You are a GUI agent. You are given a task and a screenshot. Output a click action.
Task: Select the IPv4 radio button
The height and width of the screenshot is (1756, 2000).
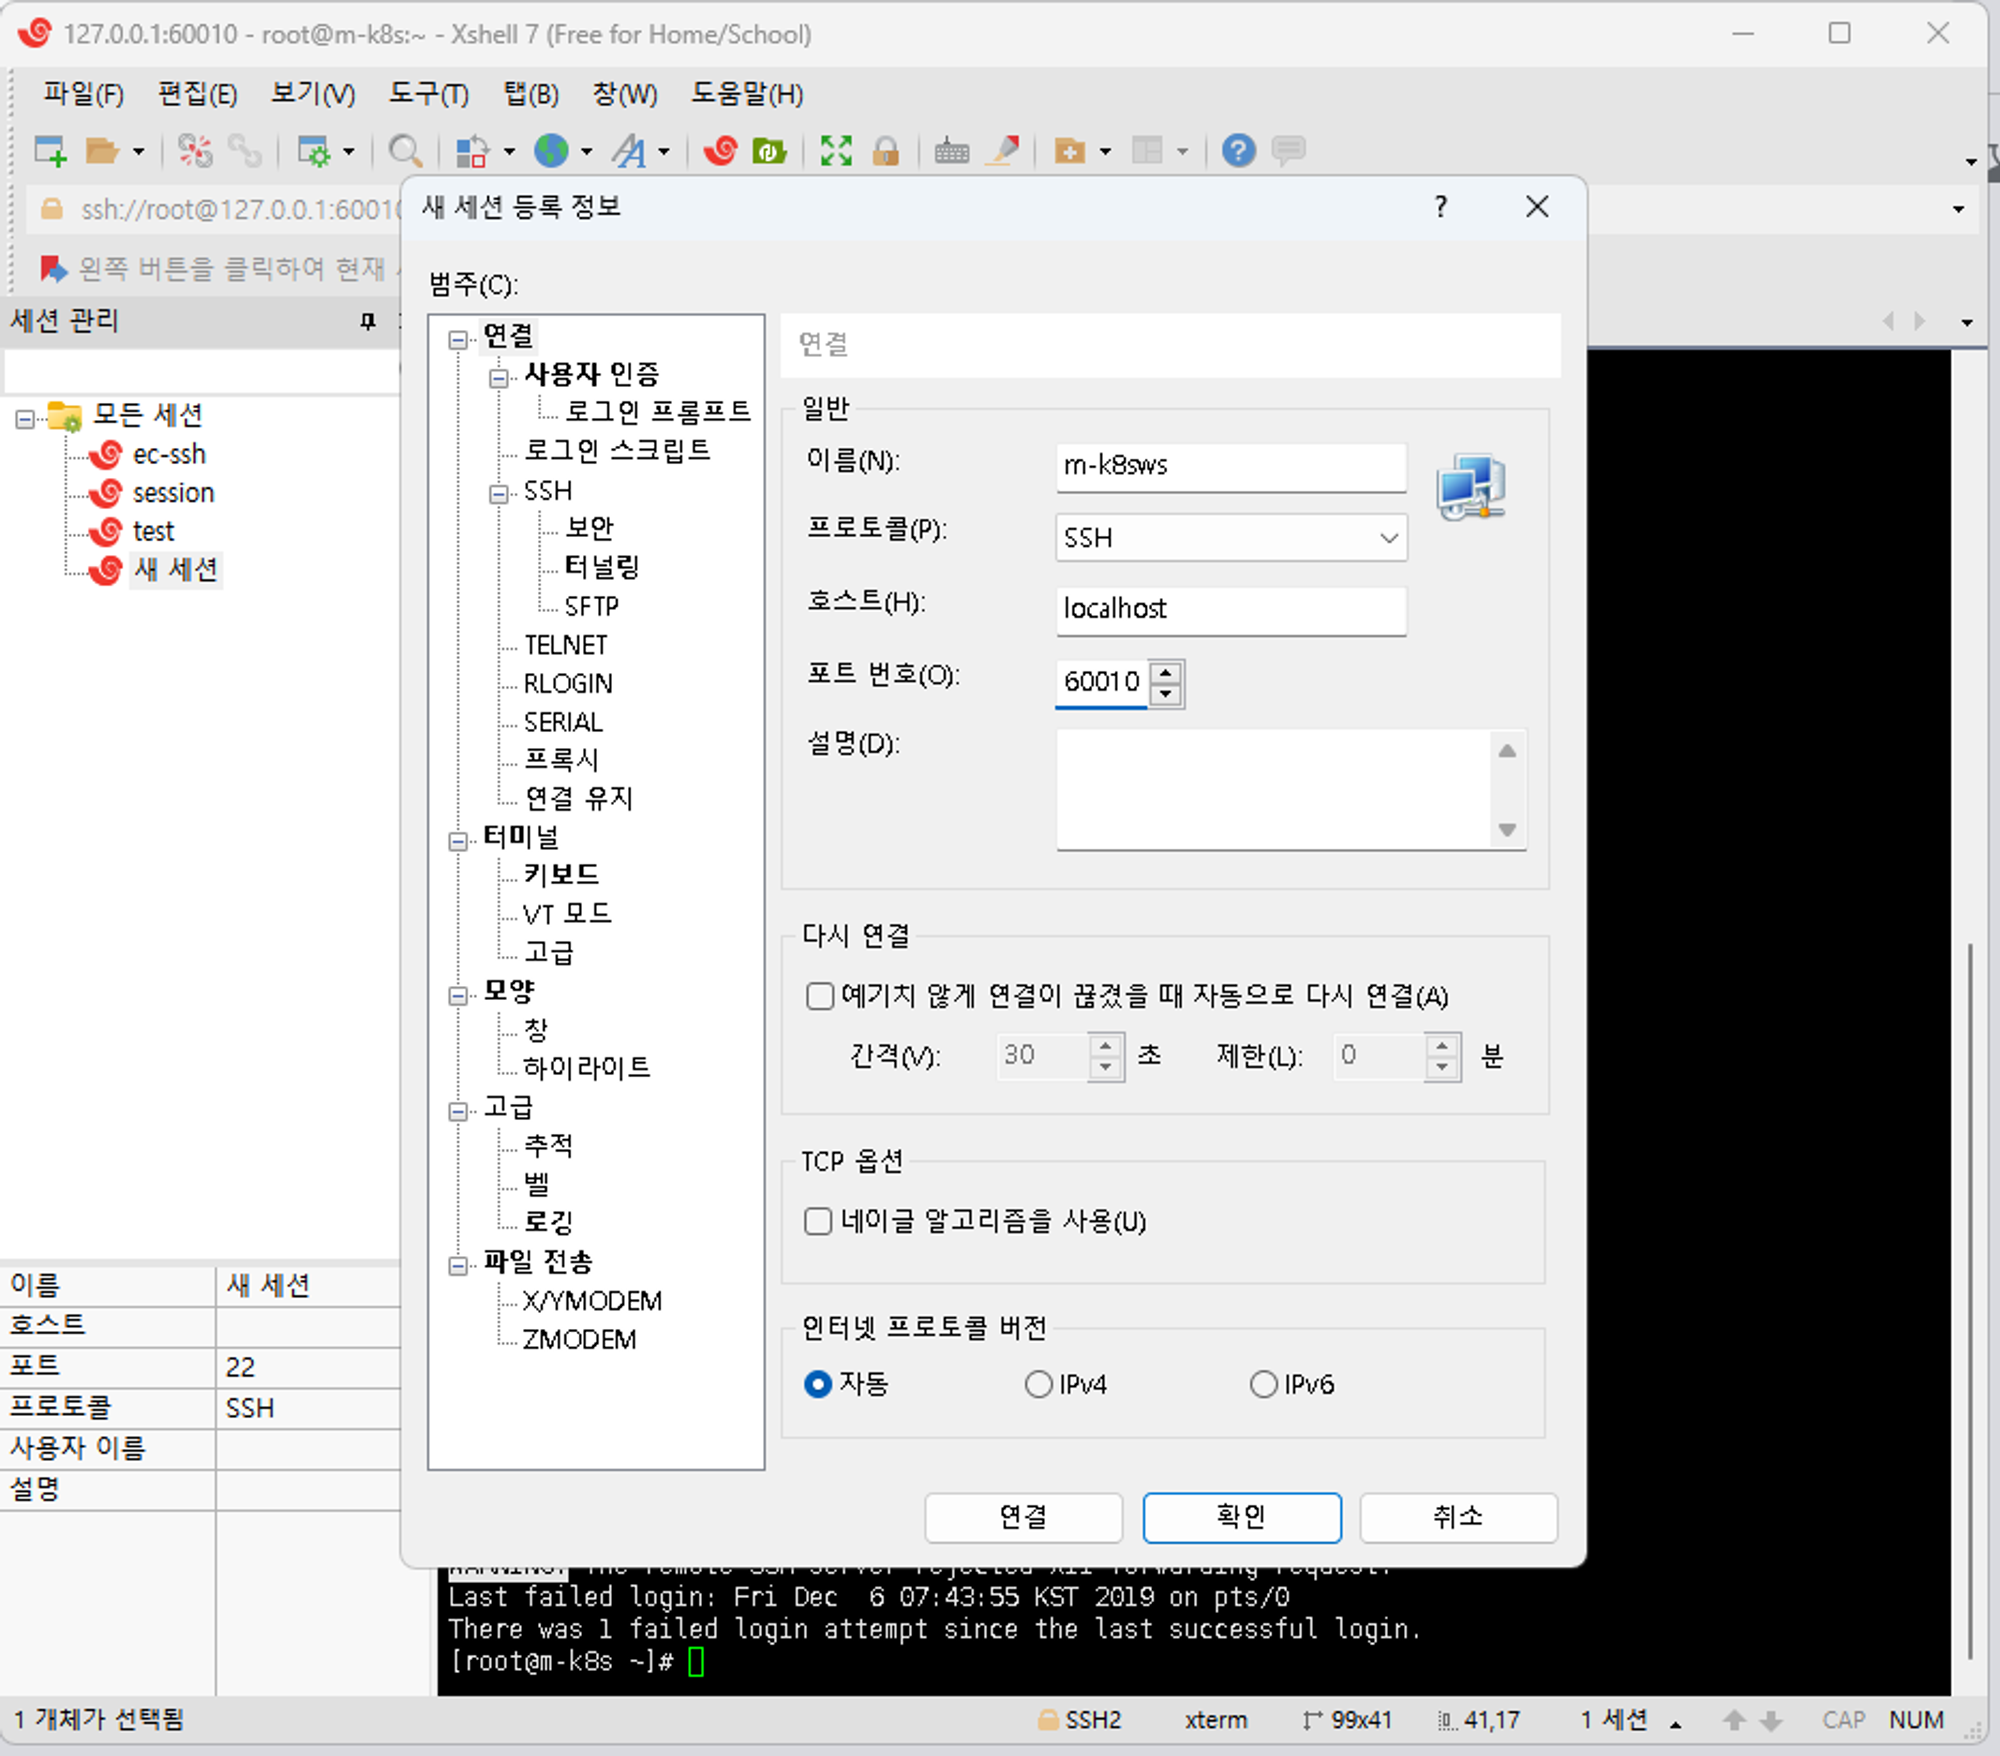1039,1384
